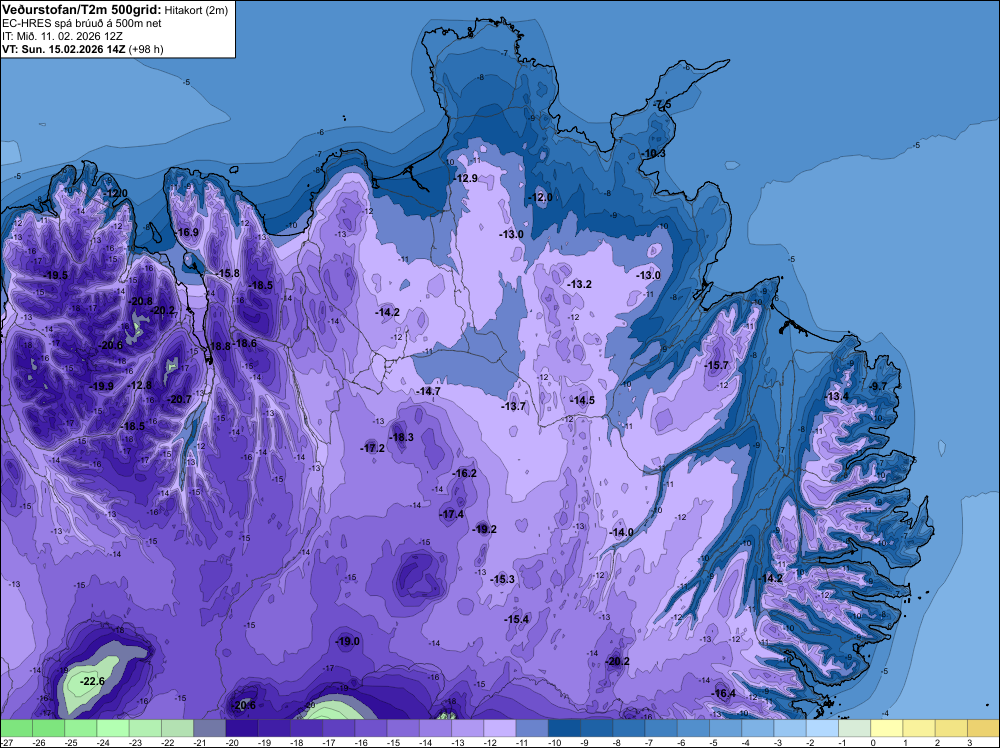
Task: Click the legend swatch labeled 3
Action: click(983, 728)
